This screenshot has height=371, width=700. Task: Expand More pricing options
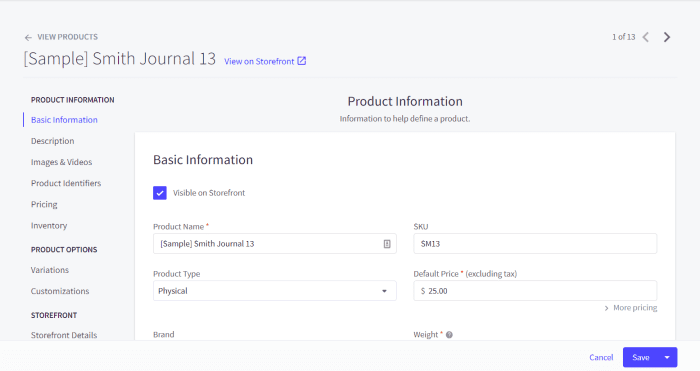[x=631, y=308]
